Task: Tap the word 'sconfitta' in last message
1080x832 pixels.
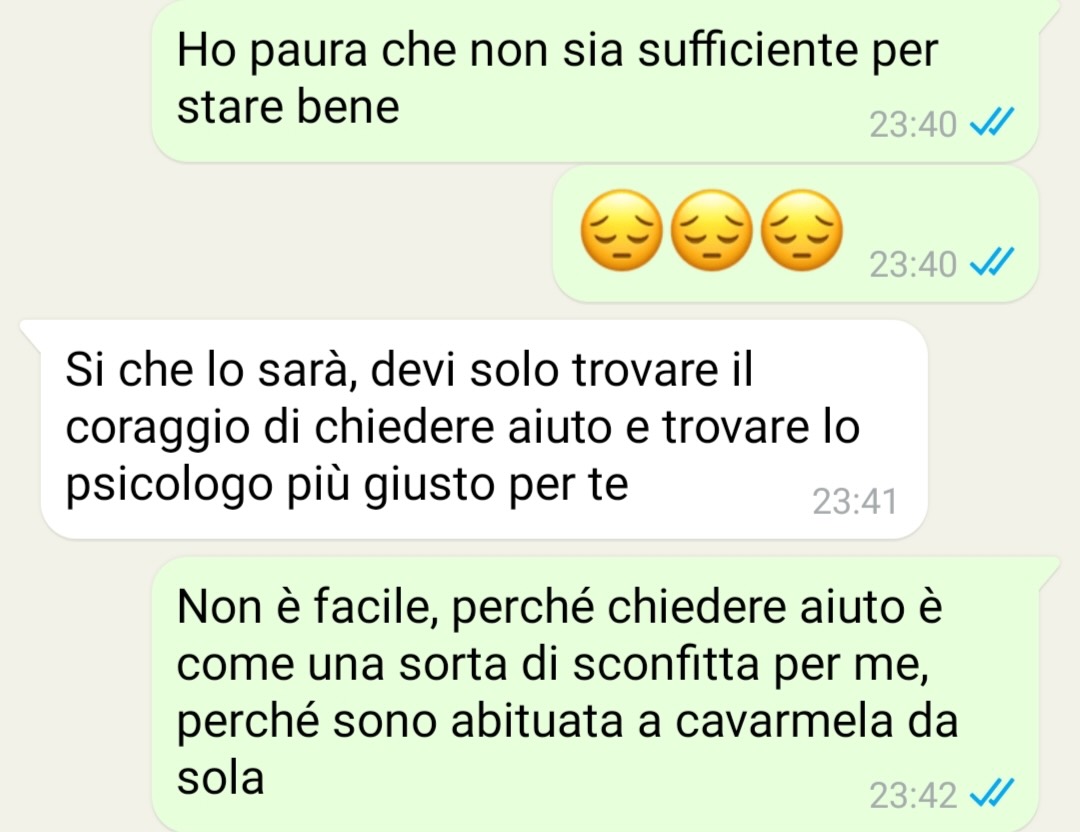Action: (666, 664)
